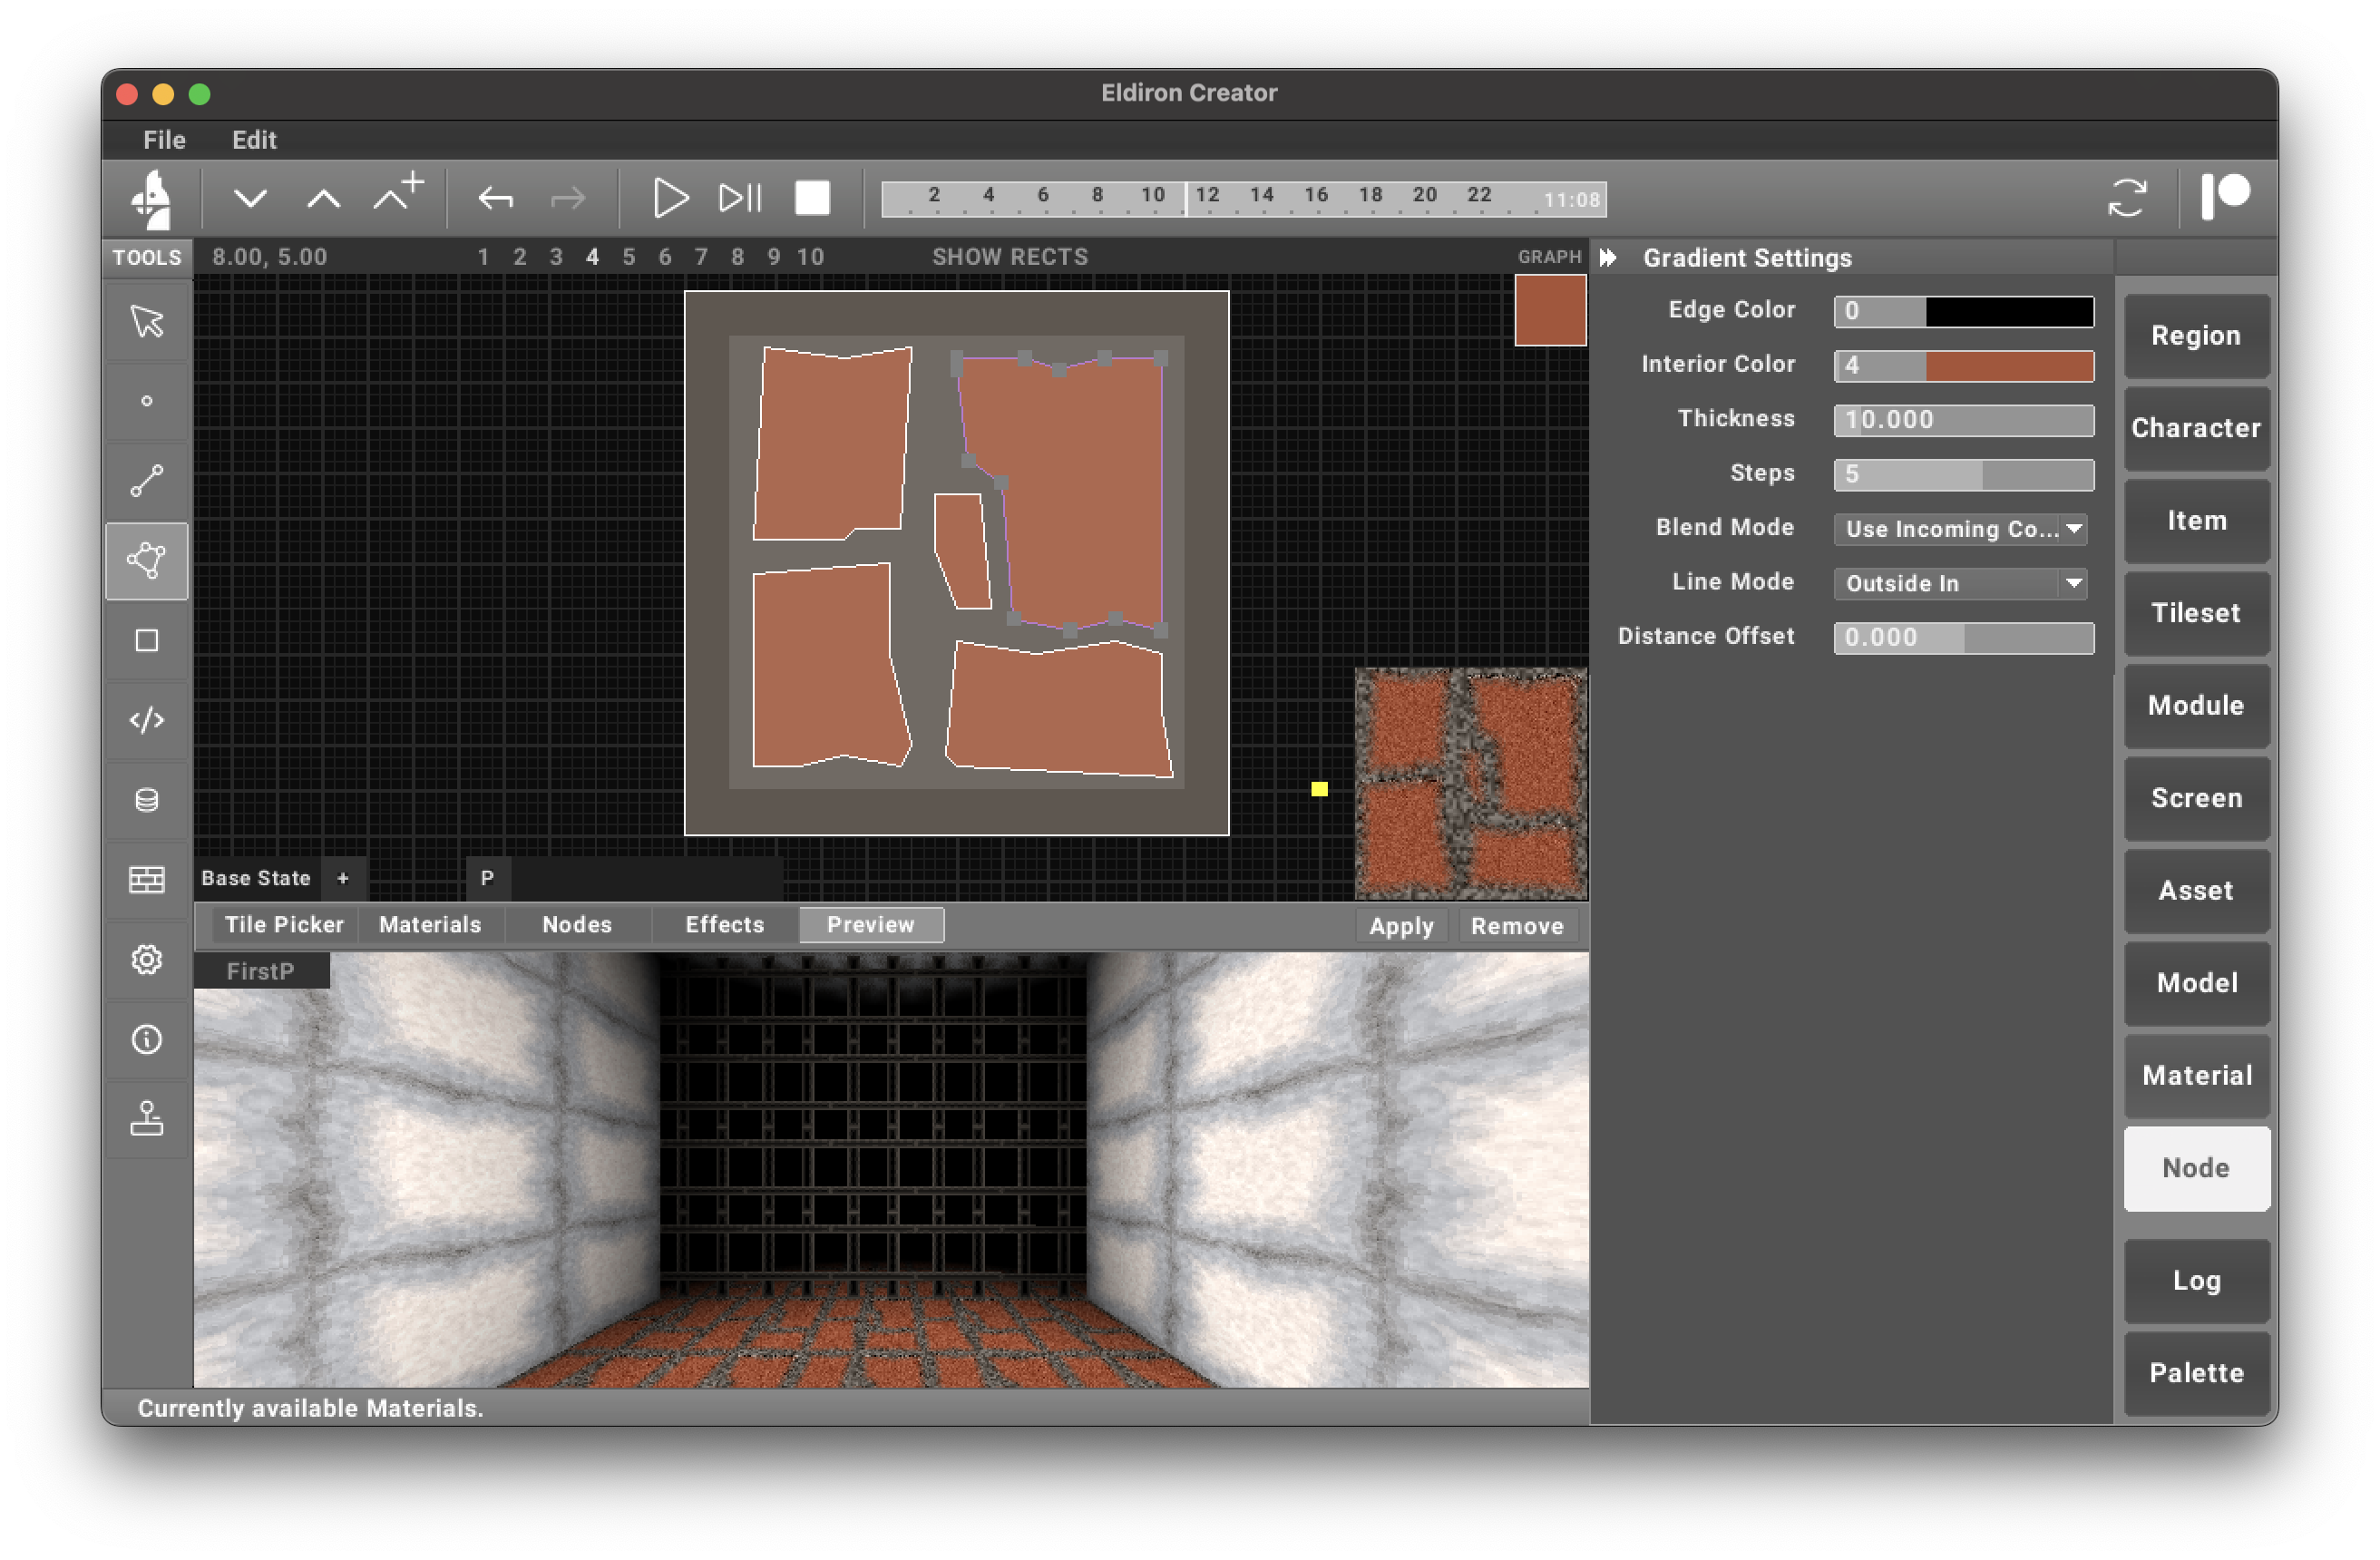Image resolution: width=2380 pixels, height=1560 pixels.
Task: Collapse Gradient Settings with double arrow
Action: (x=1608, y=258)
